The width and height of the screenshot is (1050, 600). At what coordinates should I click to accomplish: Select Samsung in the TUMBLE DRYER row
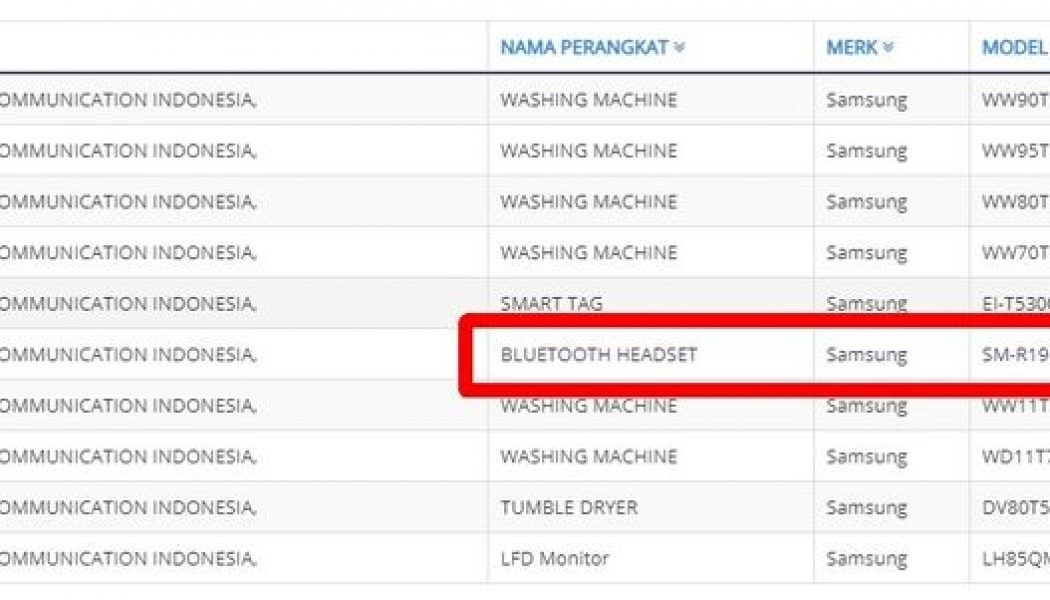coord(866,507)
